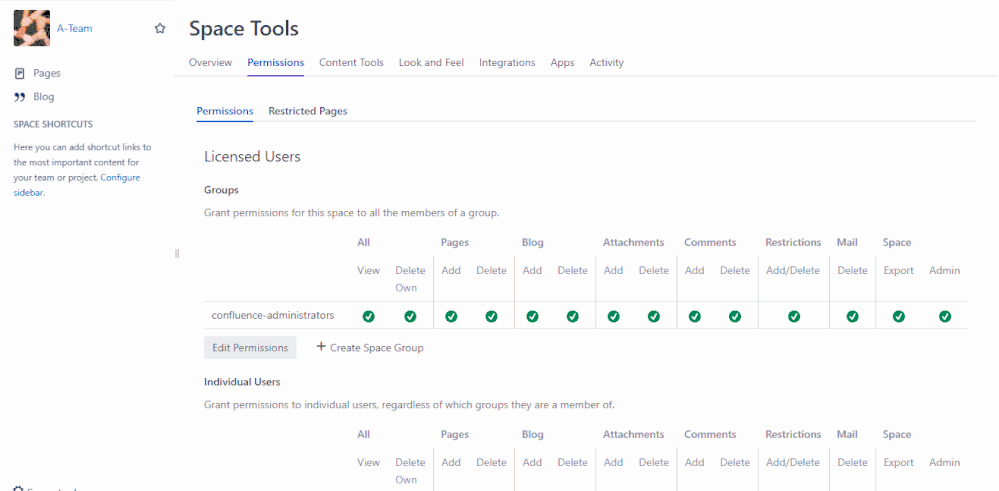999x491 pixels.
Task: Follow the Configure sidebar link
Action: (120, 178)
